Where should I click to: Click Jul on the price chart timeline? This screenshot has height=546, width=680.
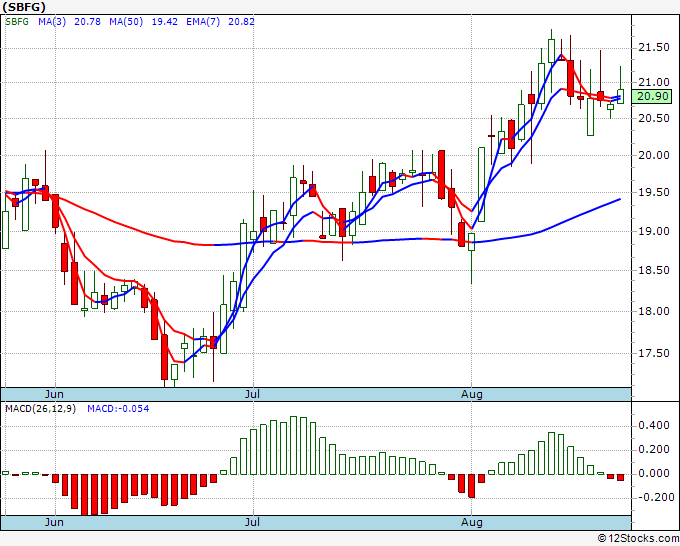coord(252,394)
